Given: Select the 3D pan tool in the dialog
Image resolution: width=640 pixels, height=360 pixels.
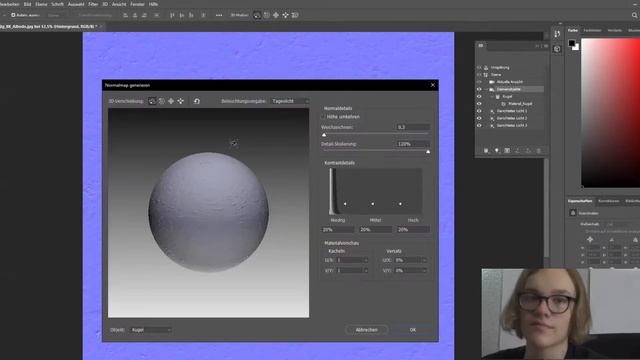Looking at the screenshot, I should [x=171, y=101].
